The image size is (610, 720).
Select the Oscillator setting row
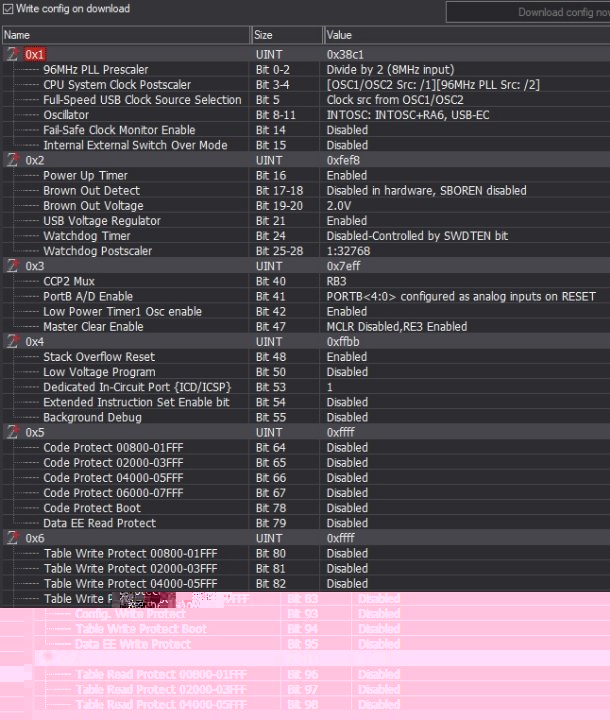[x=306, y=115]
